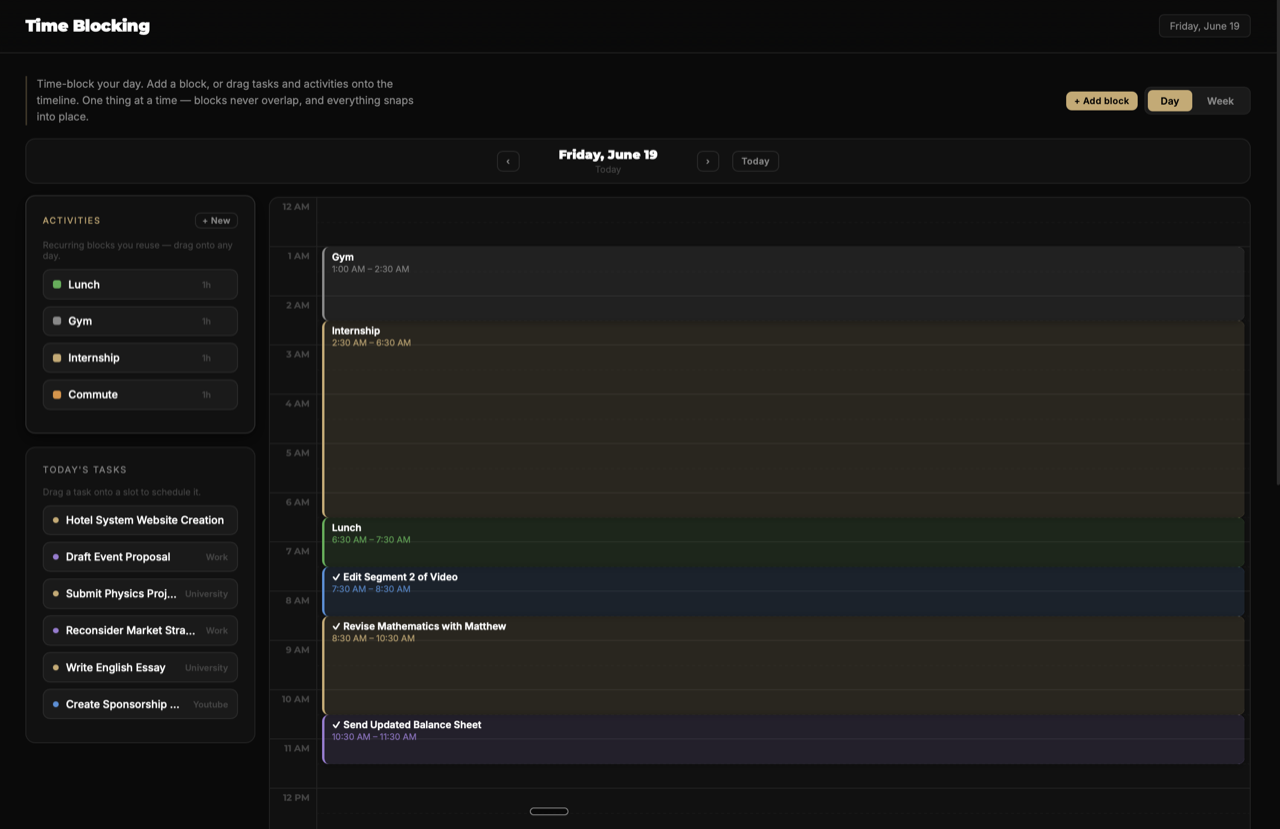Go to the previous day arrow

coord(508,161)
